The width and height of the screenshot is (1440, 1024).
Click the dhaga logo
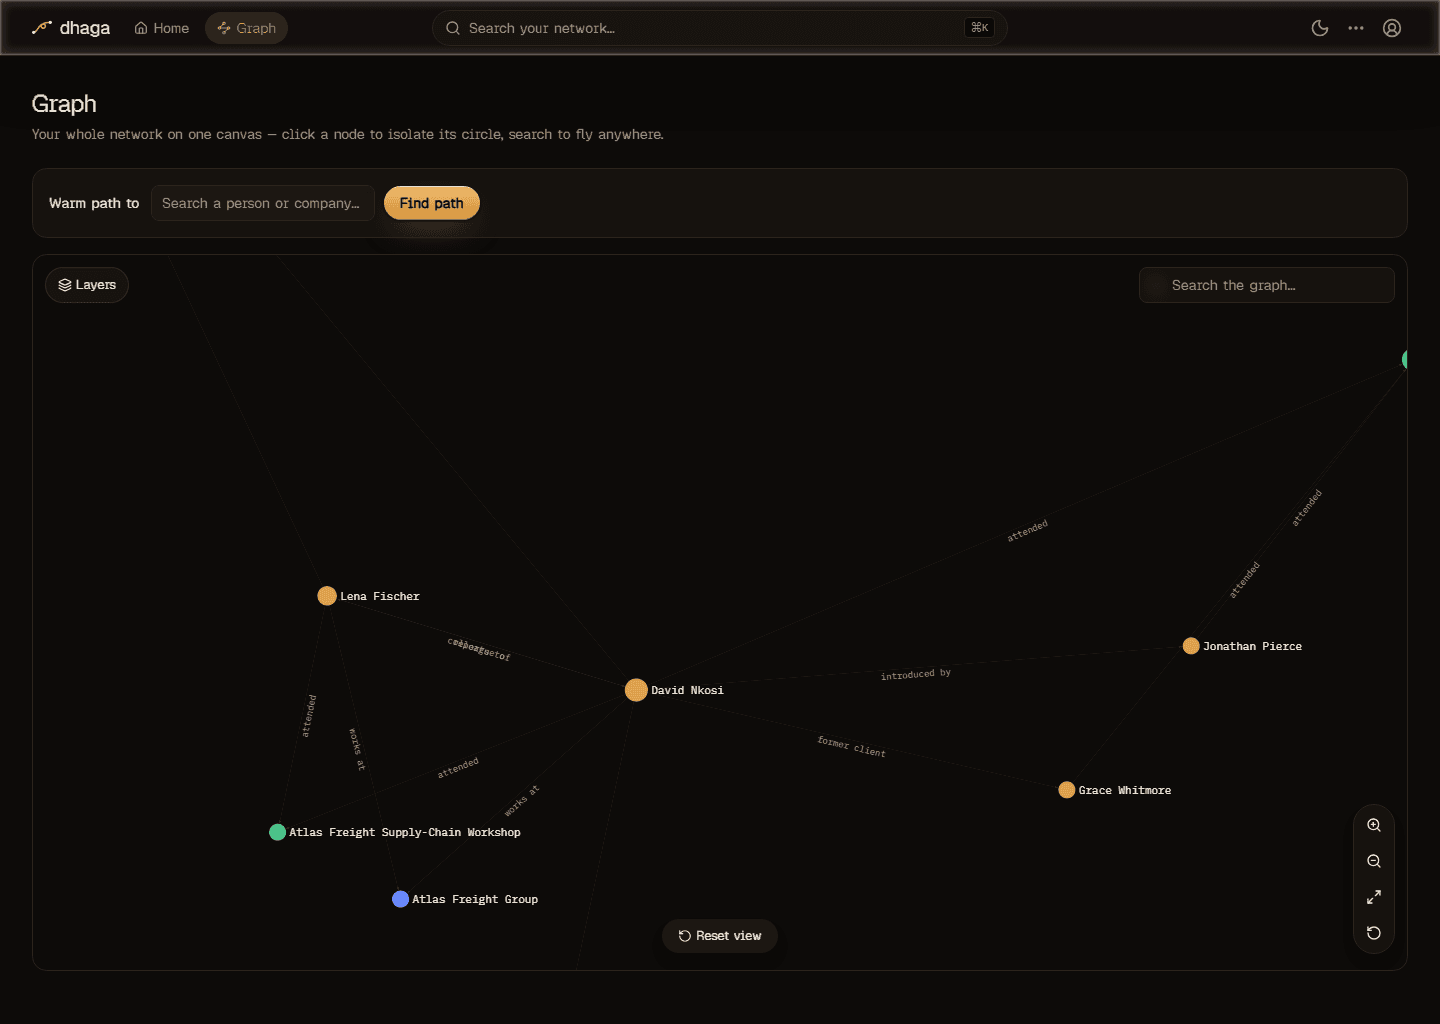71,28
